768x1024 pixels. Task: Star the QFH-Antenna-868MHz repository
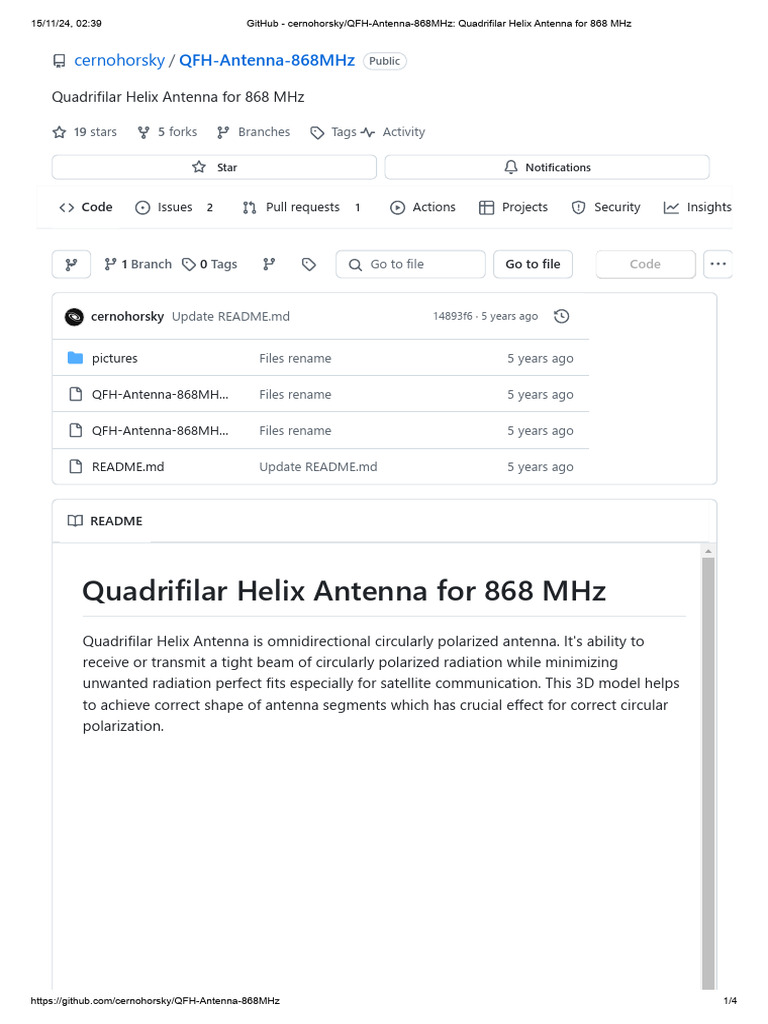pyautogui.click(x=214, y=167)
